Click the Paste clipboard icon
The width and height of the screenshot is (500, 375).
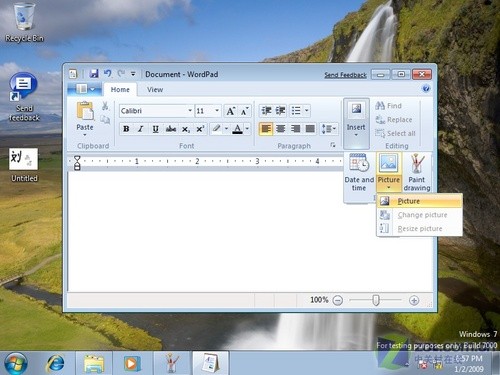point(85,111)
